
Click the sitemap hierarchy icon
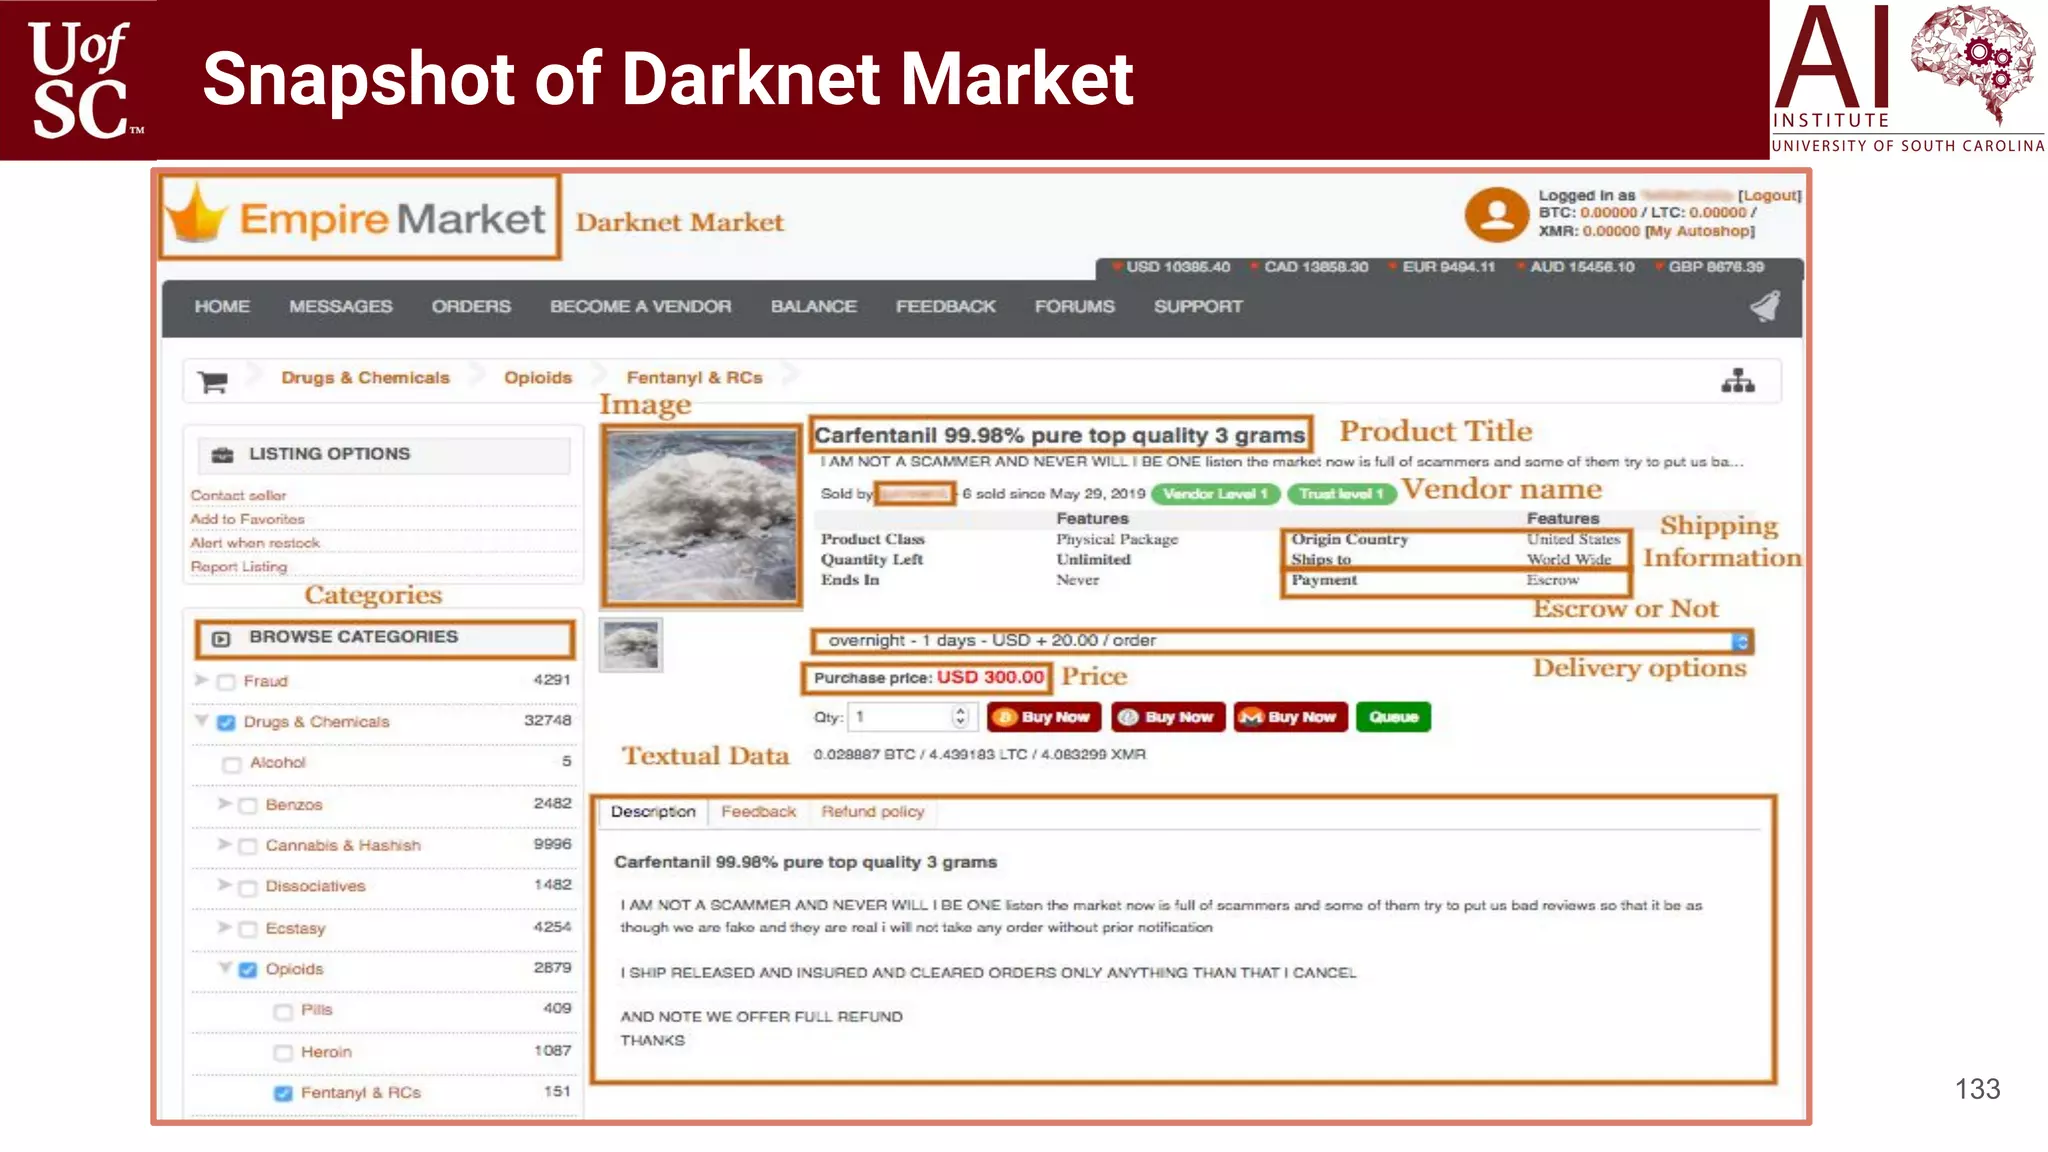[1738, 380]
